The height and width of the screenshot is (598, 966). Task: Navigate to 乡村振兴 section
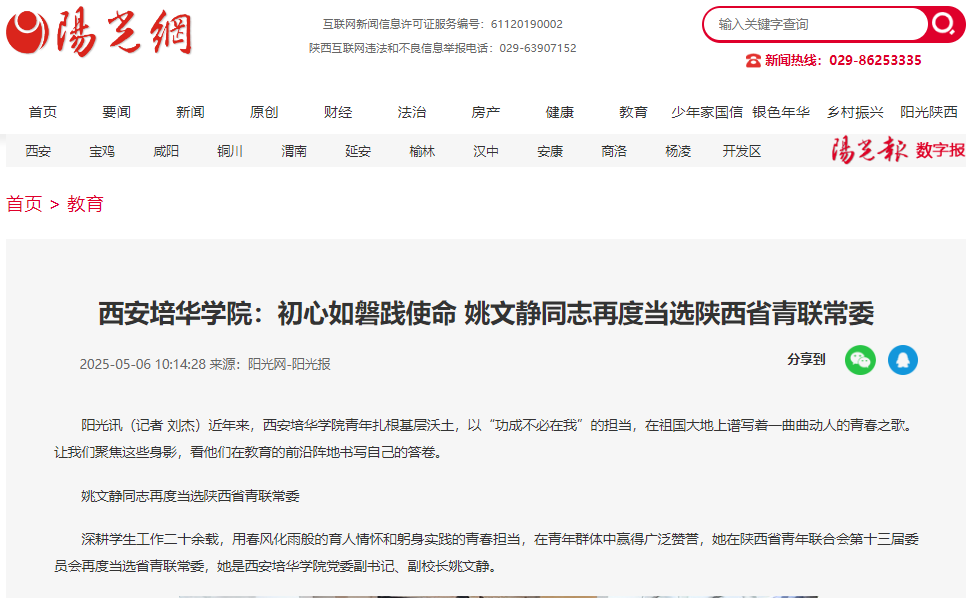(x=855, y=112)
